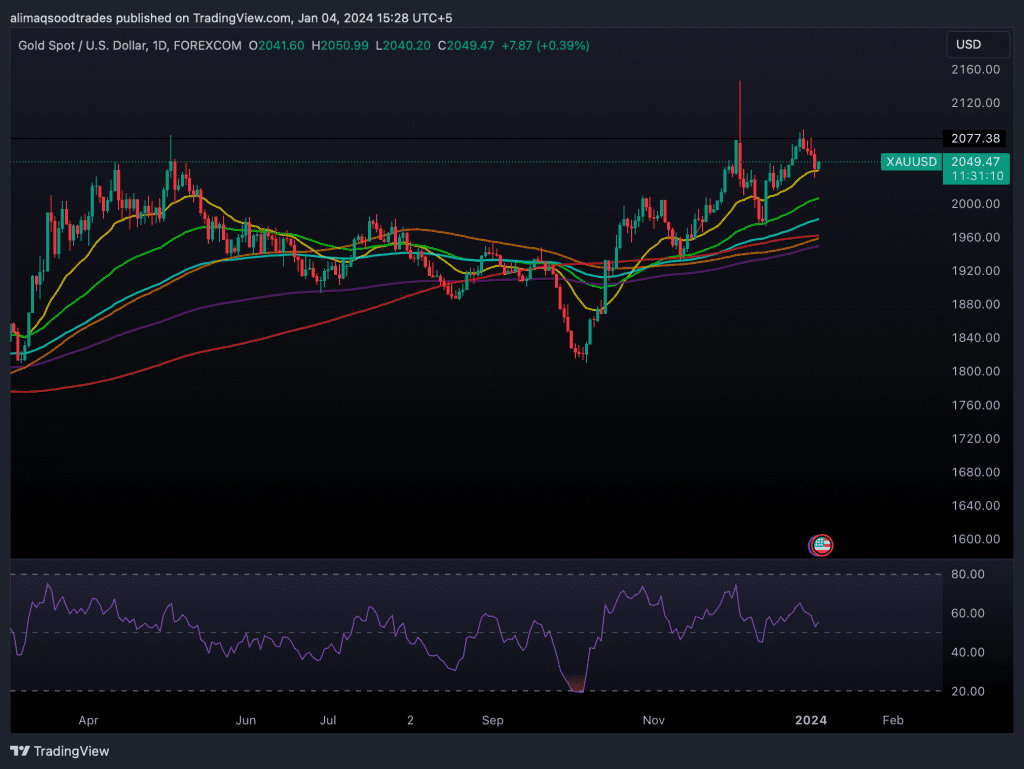Click the teal XAUUSD price label
1024x769 pixels.
(x=910, y=161)
